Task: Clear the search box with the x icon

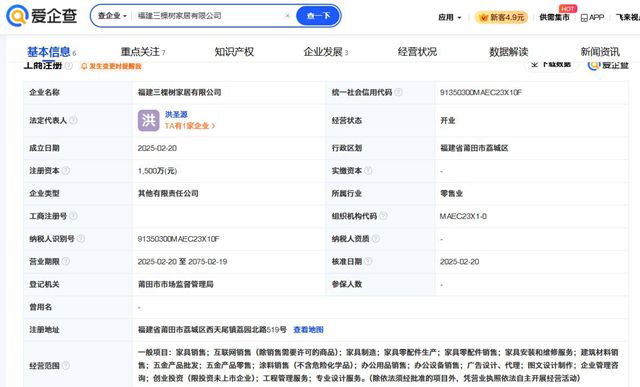Action: pyautogui.click(x=287, y=16)
